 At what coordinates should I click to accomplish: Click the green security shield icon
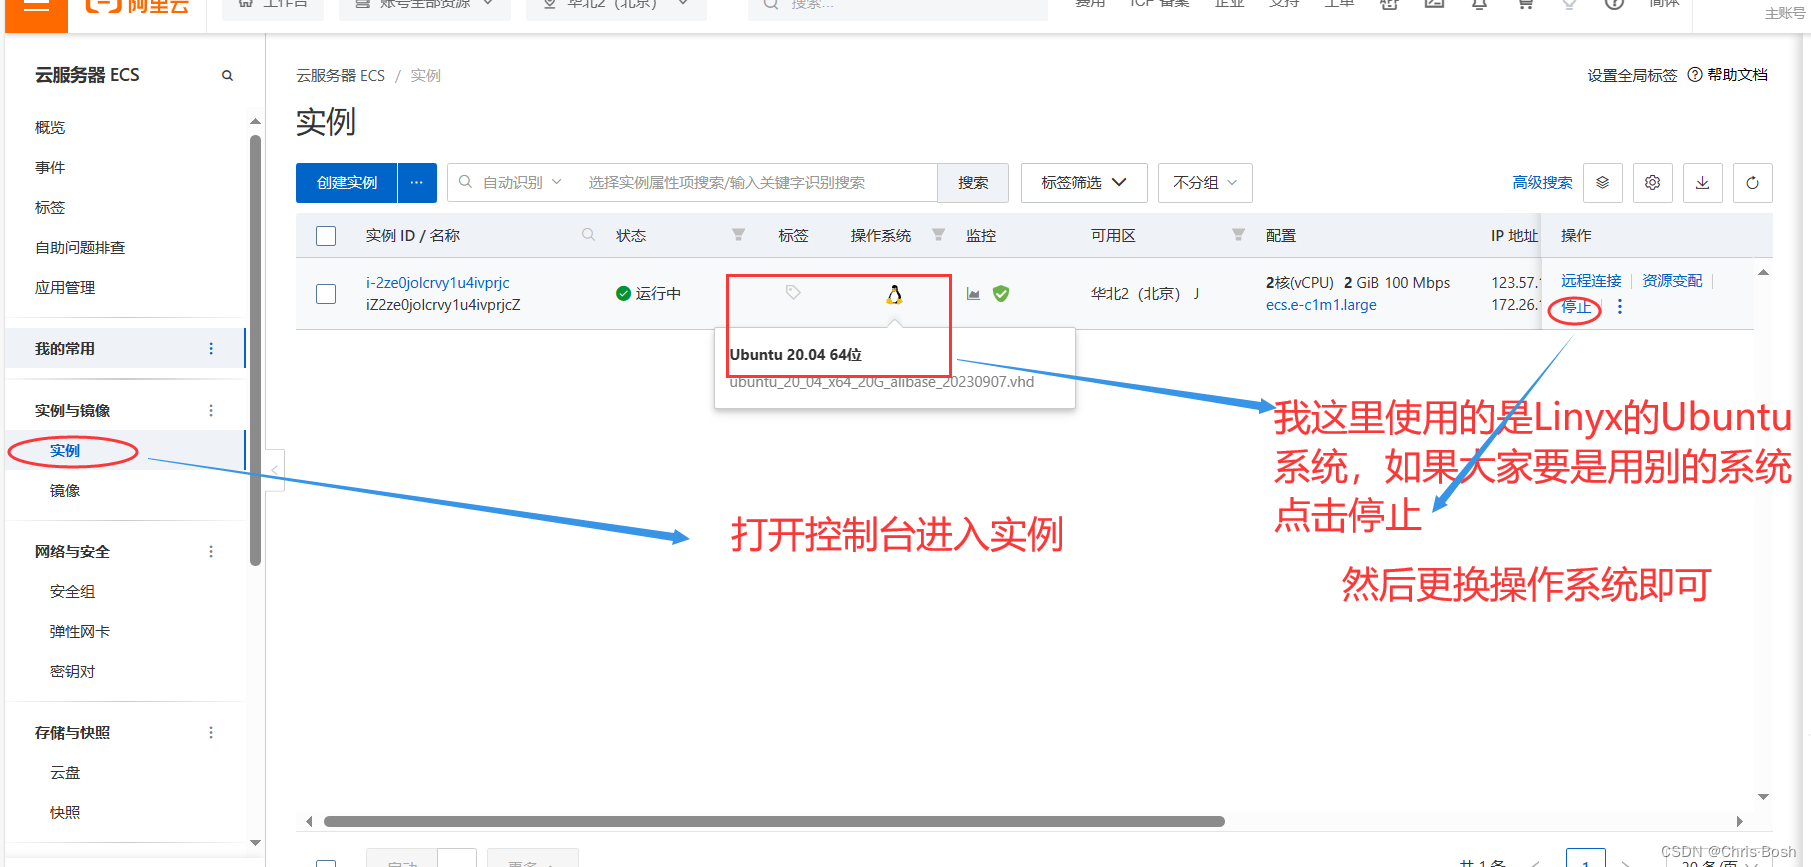[x=1001, y=294]
